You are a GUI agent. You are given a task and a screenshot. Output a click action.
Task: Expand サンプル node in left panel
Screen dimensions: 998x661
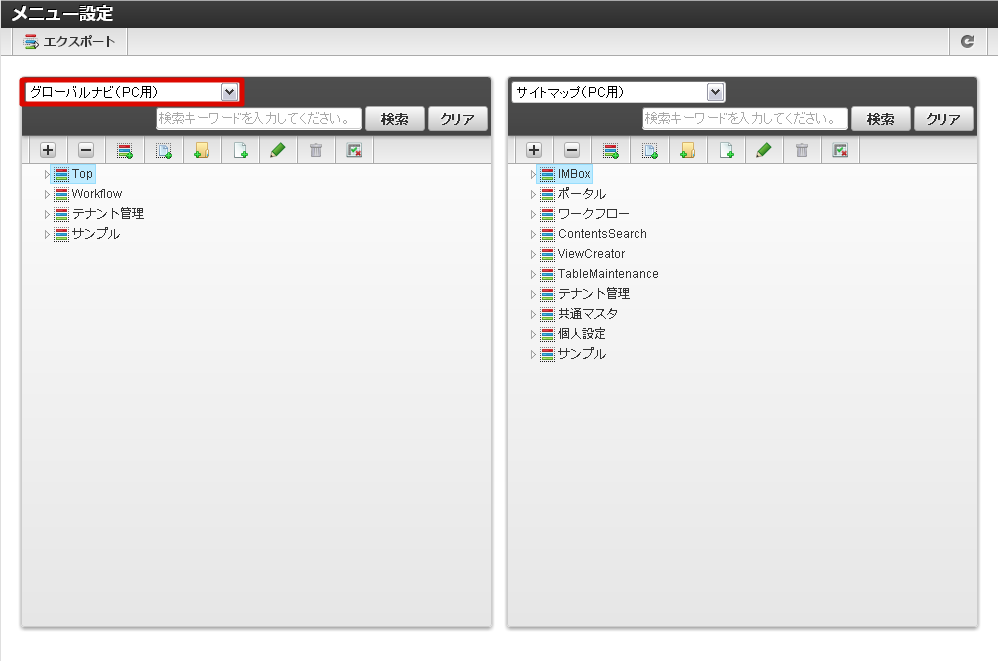coord(47,234)
